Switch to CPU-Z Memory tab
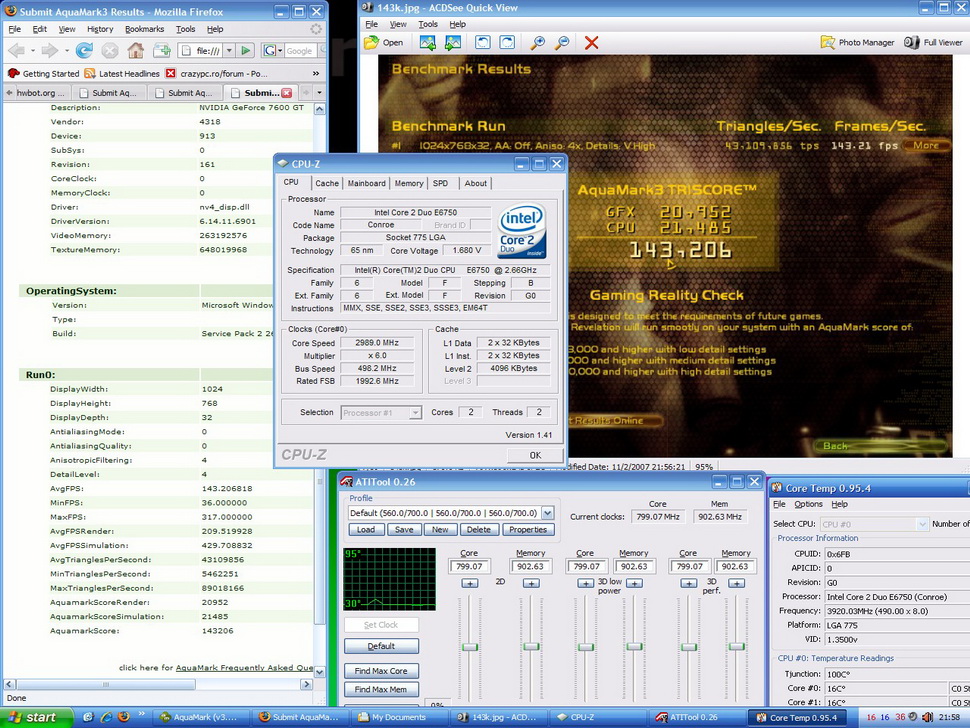970x728 pixels. point(409,183)
